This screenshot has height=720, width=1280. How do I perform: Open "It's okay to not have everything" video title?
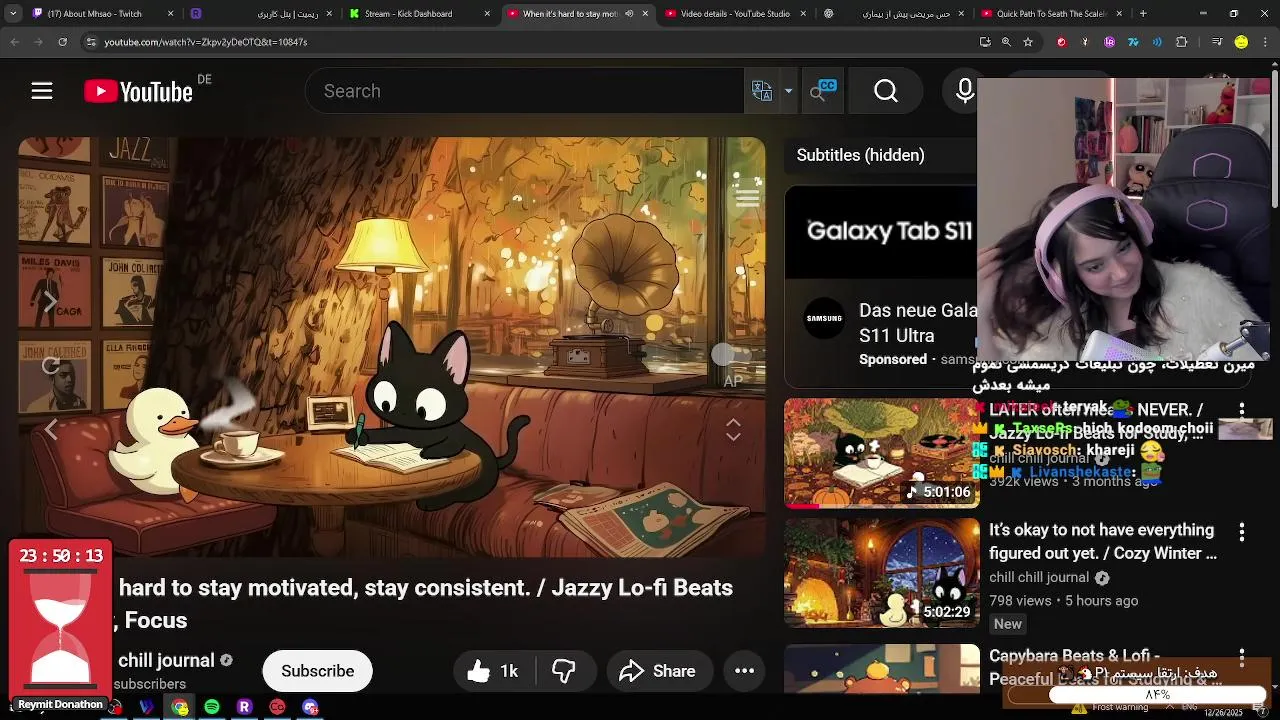tap(1103, 541)
